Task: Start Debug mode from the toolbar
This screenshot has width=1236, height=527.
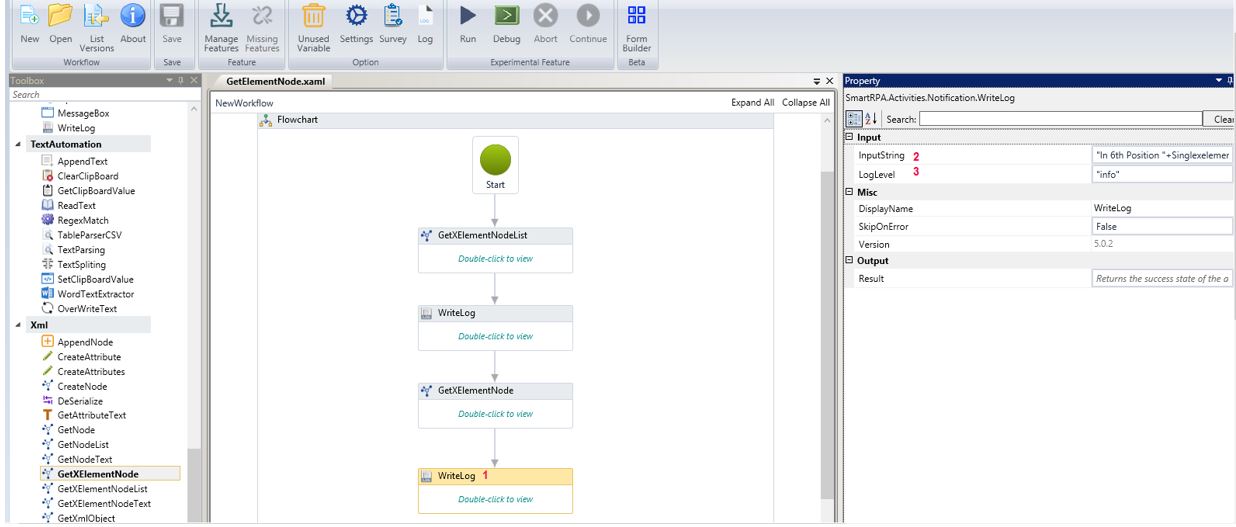Action: pos(507,16)
